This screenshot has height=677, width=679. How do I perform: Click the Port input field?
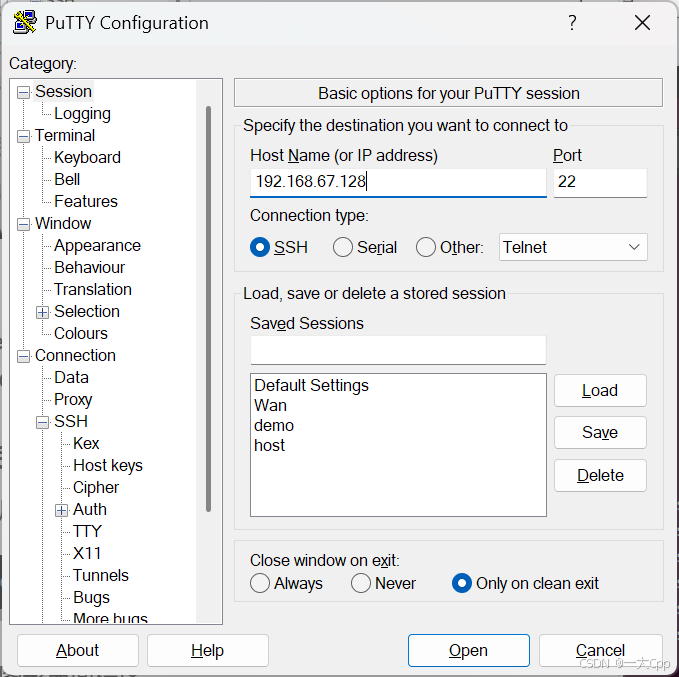[x=600, y=182]
